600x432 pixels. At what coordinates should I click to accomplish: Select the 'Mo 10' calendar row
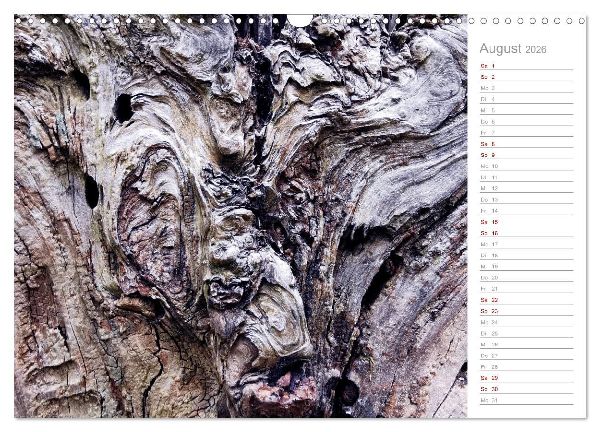pyautogui.click(x=527, y=166)
